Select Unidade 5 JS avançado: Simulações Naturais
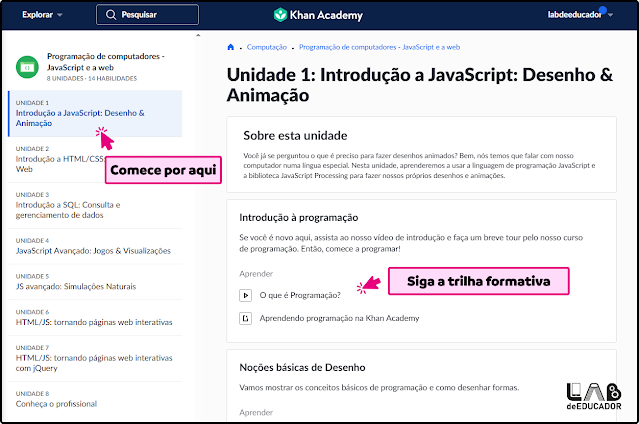The image size is (639, 424). (95, 282)
